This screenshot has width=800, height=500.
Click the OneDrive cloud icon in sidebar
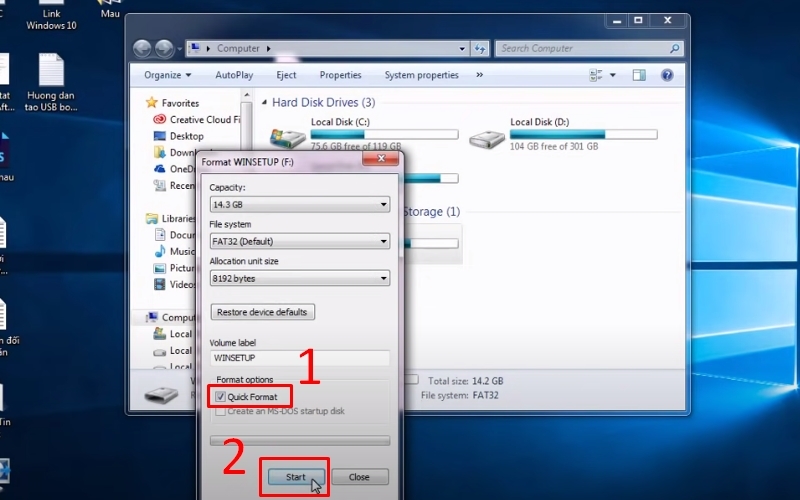pos(160,169)
